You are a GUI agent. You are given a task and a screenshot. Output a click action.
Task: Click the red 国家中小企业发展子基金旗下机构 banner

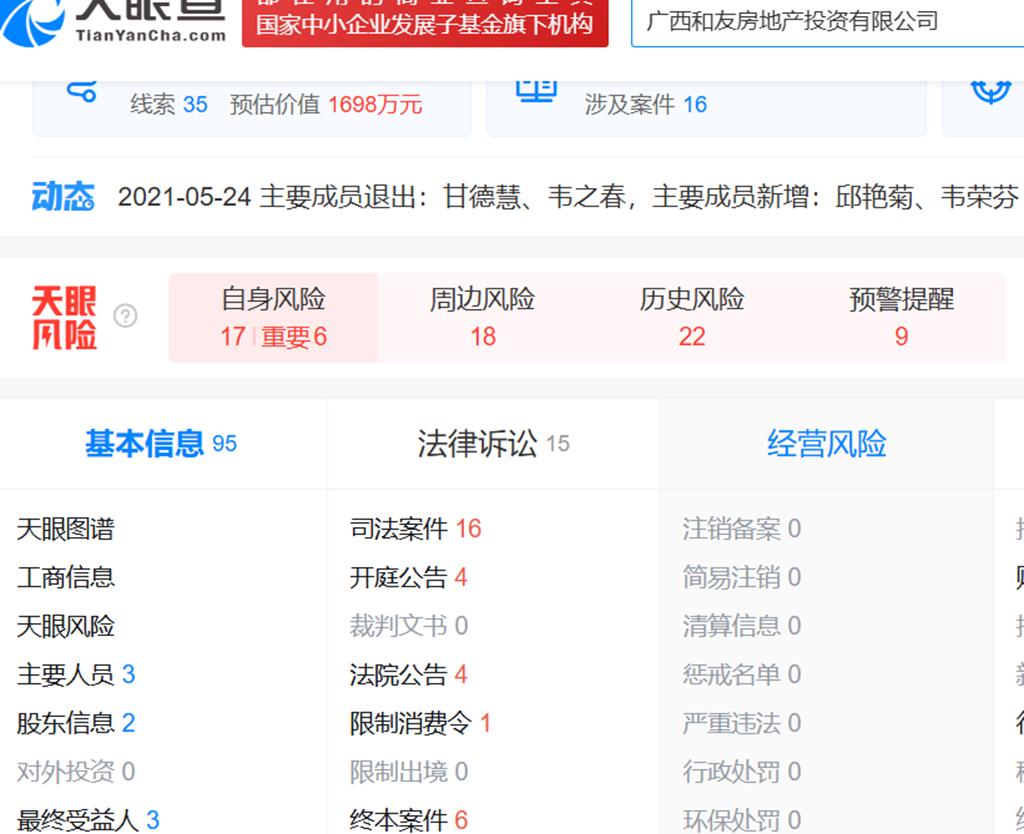click(x=425, y=24)
